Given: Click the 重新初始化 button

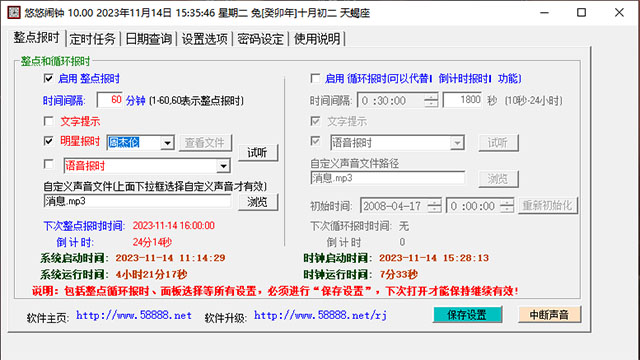Looking at the screenshot, I should click(548, 205).
